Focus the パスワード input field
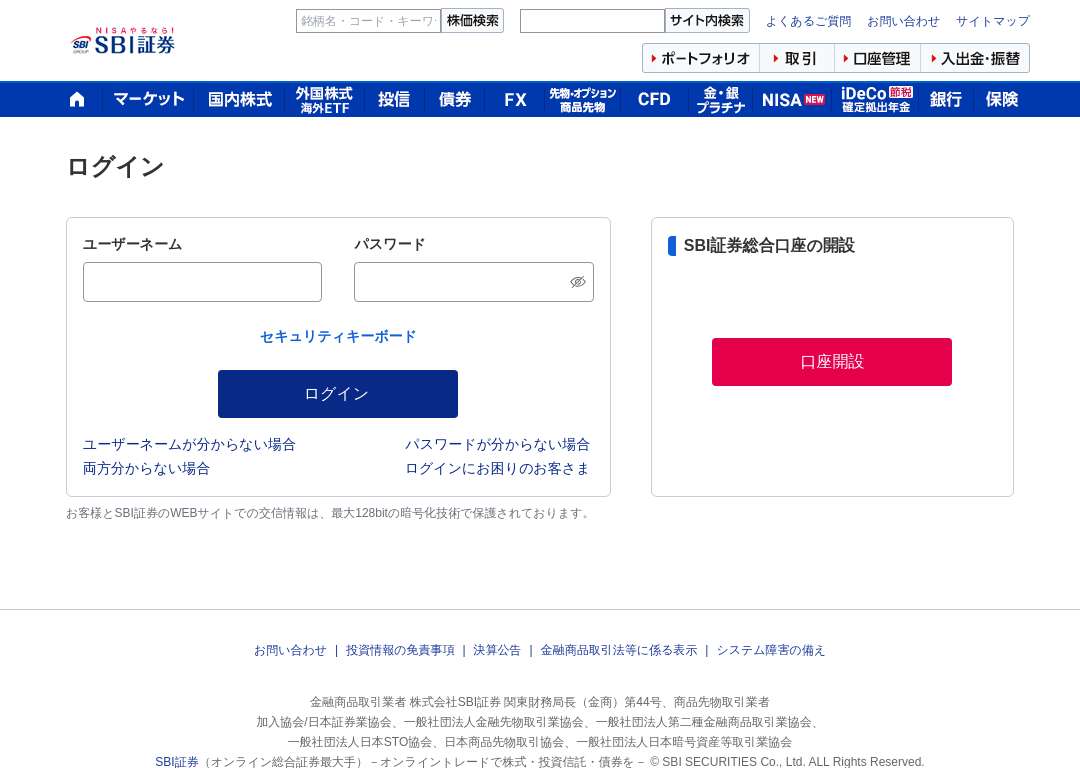Screen dimensions: 1080x768 pyautogui.click(x=474, y=282)
